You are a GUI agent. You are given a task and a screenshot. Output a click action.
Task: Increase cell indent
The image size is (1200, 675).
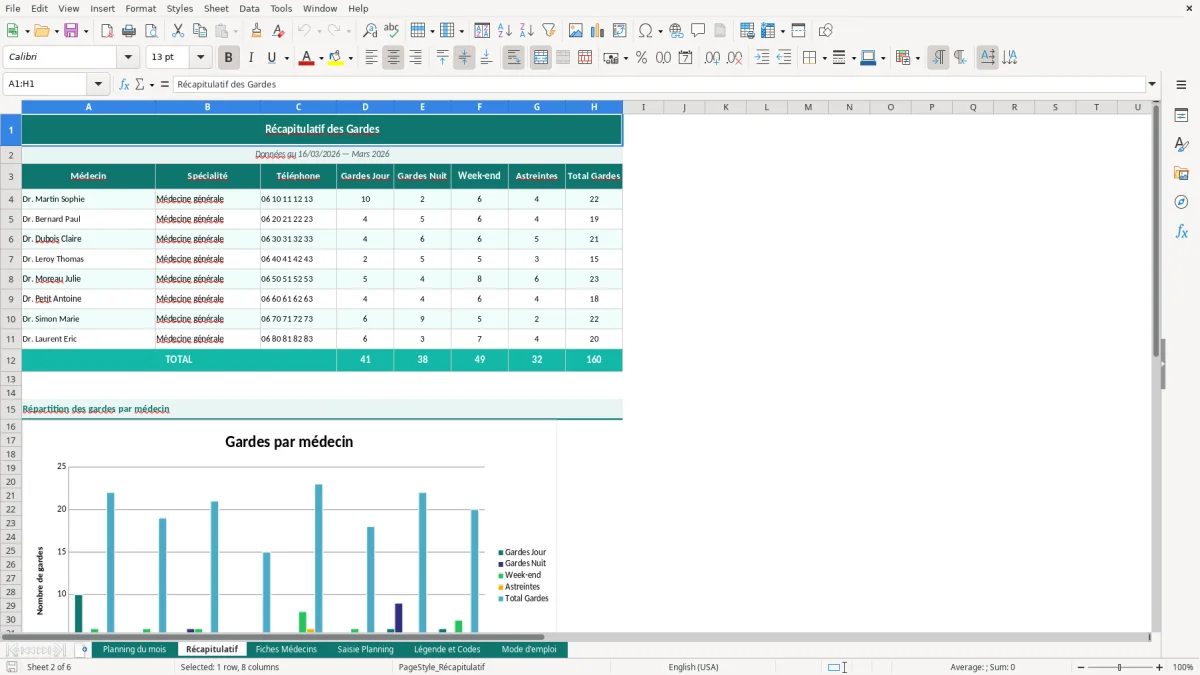click(762, 58)
